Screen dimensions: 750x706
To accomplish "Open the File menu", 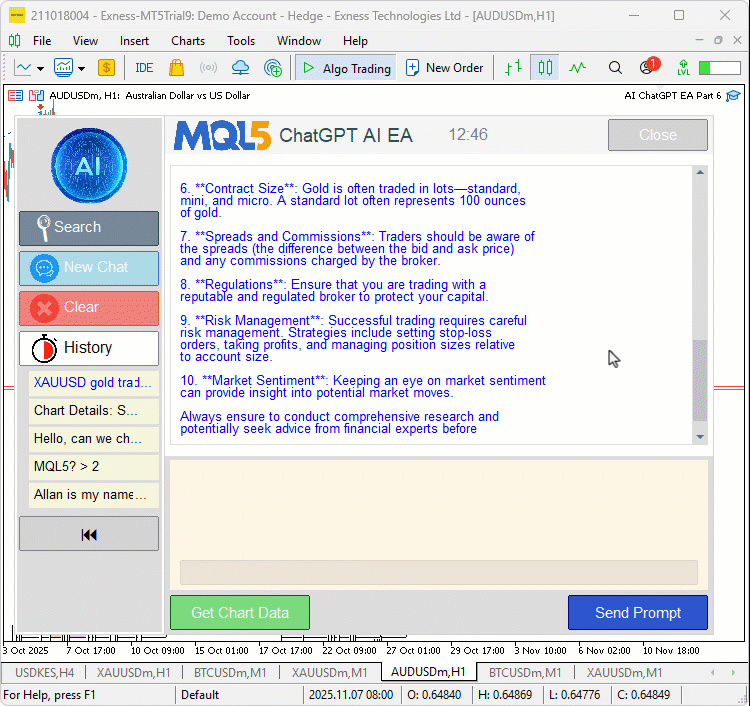I will (x=42, y=41).
